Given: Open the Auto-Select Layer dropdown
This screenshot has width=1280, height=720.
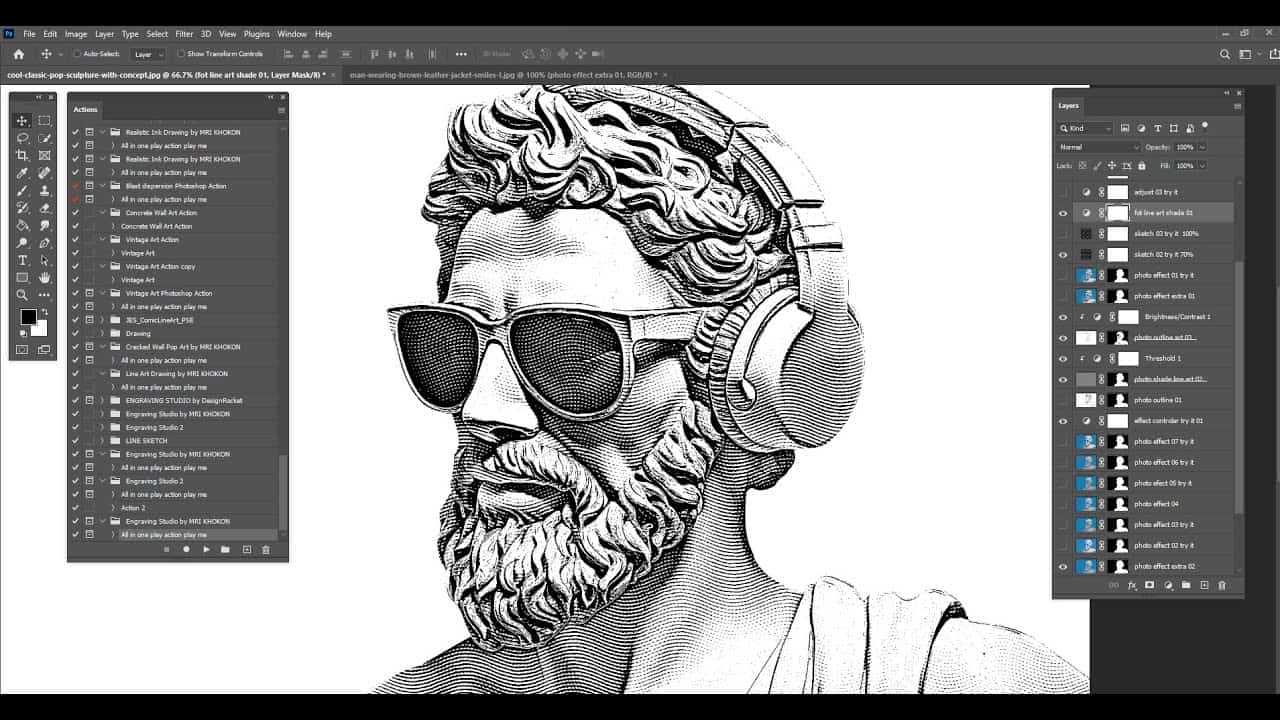Looking at the screenshot, I should coord(148,54).
